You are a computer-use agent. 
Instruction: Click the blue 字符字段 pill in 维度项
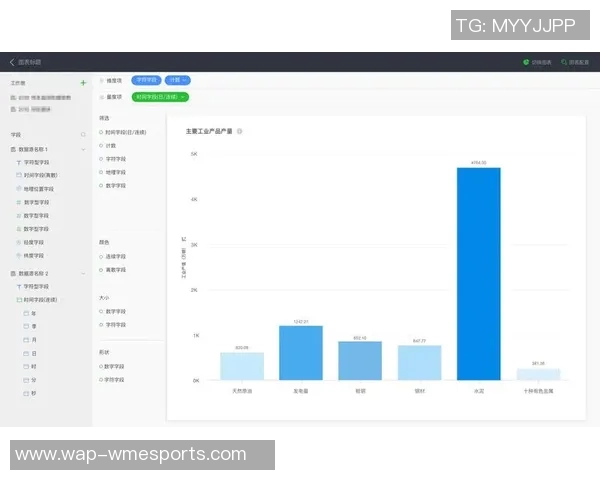[x=146, y=80]
